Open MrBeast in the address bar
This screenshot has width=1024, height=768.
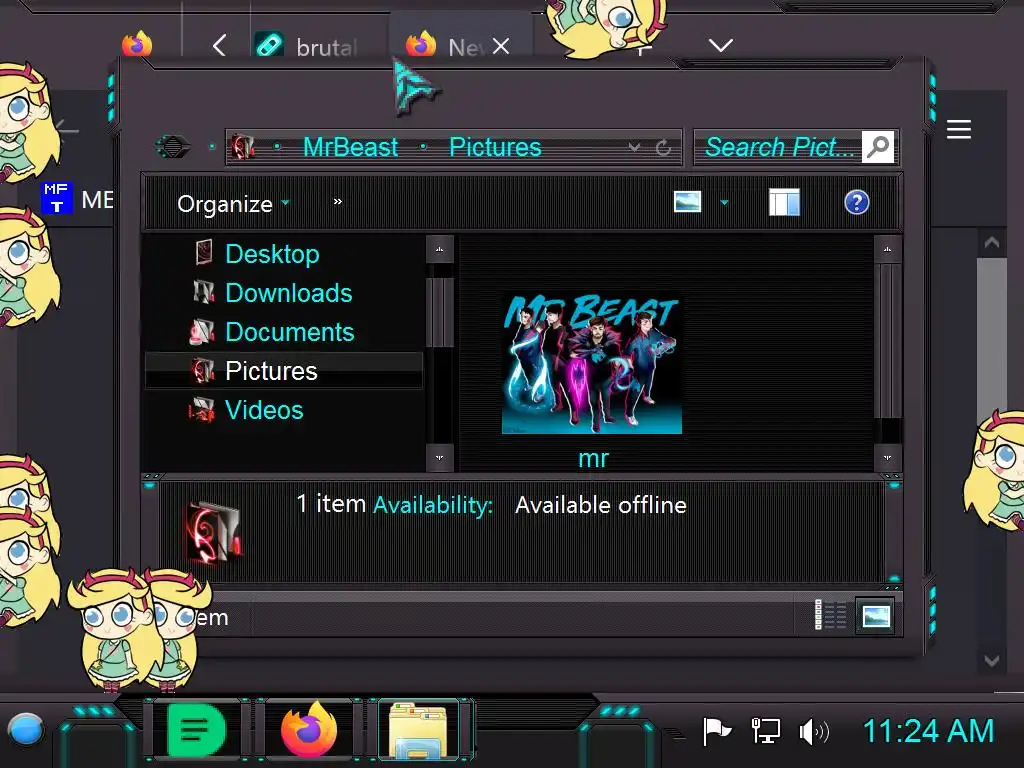pyautogui.click(x=351, y=147)
